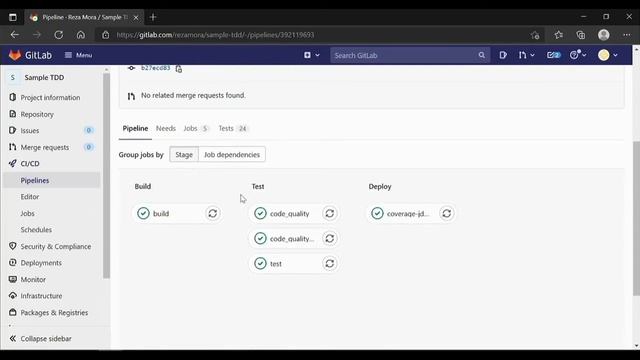Open Schedules in sidebar
The height and width of the screenshot is (360, 640).
pos(36,230)
